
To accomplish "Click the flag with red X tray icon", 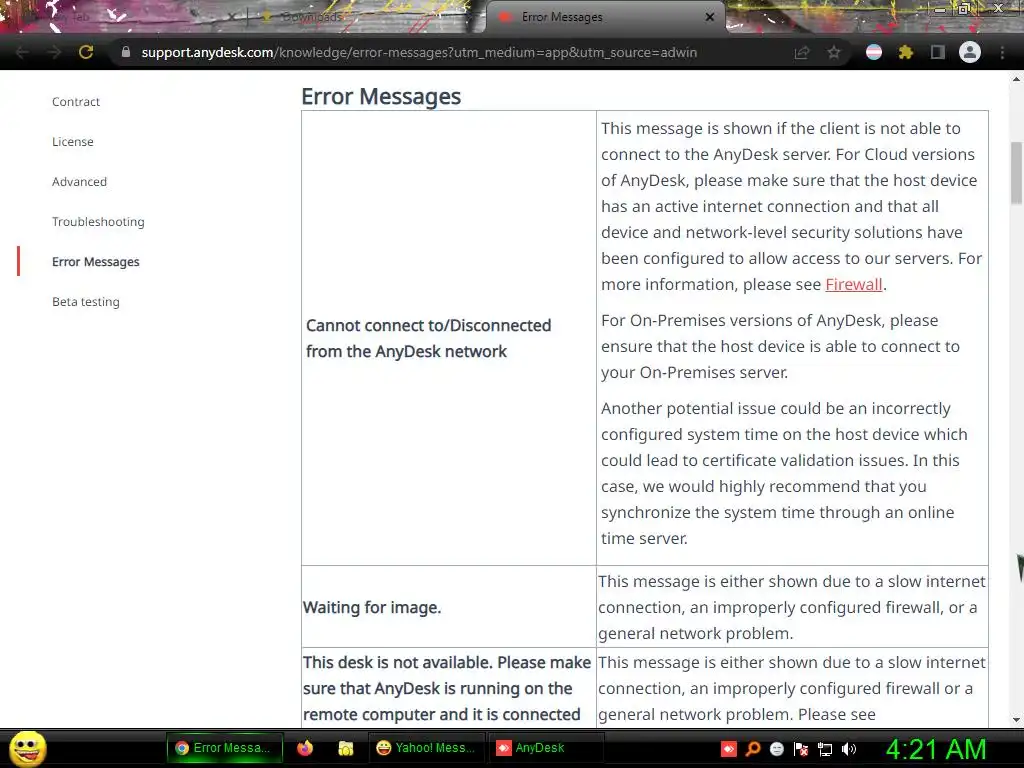I will (x=801, y=749).
